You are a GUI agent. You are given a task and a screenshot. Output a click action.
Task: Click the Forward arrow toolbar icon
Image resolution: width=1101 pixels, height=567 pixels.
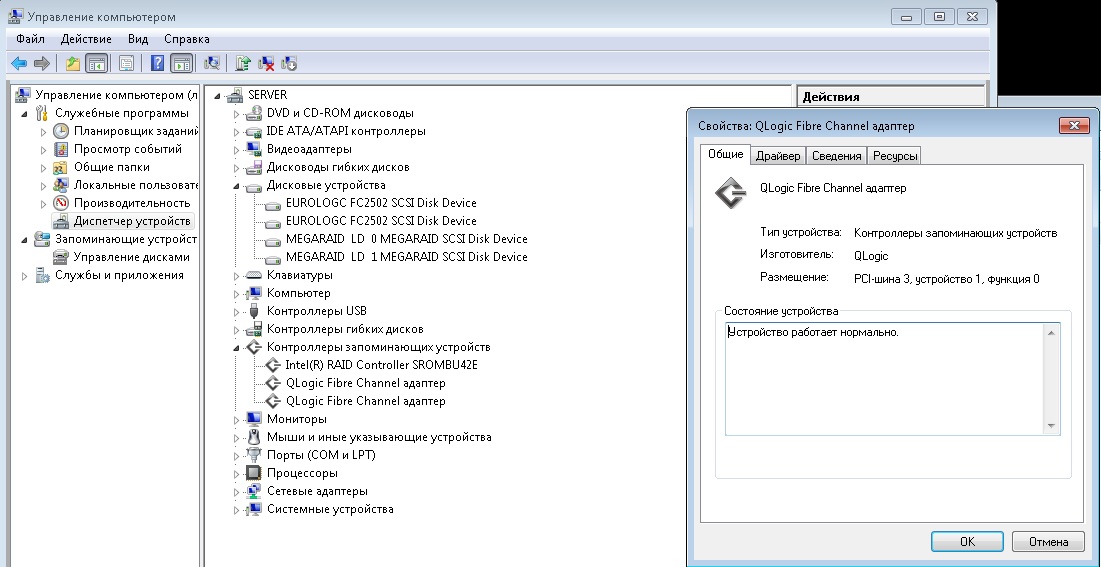pos(42,64)
